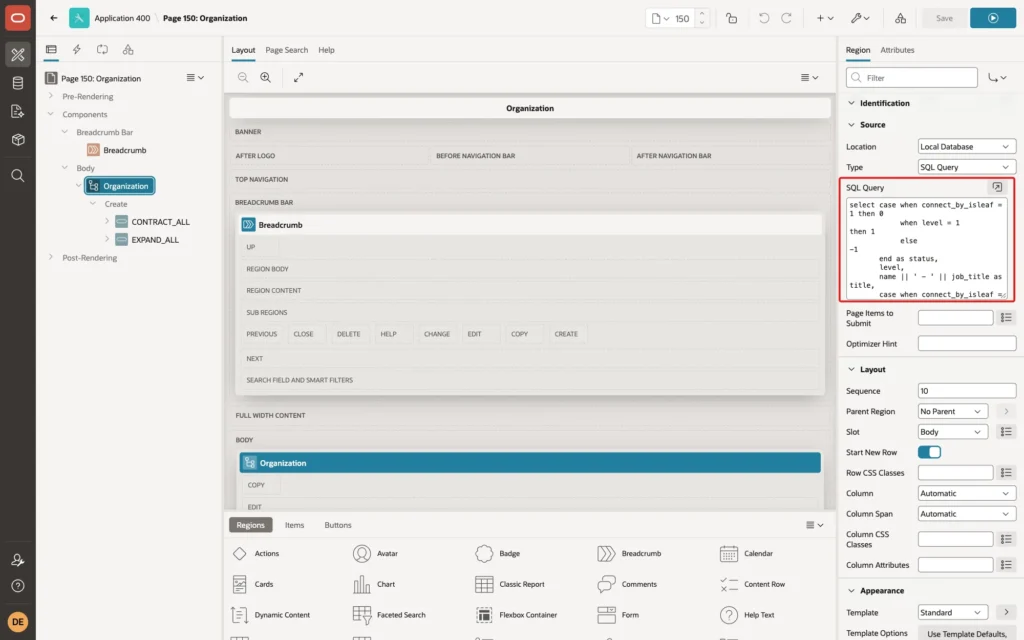
Task: Click the Undo icon in the toolbar
Action: 763,18
